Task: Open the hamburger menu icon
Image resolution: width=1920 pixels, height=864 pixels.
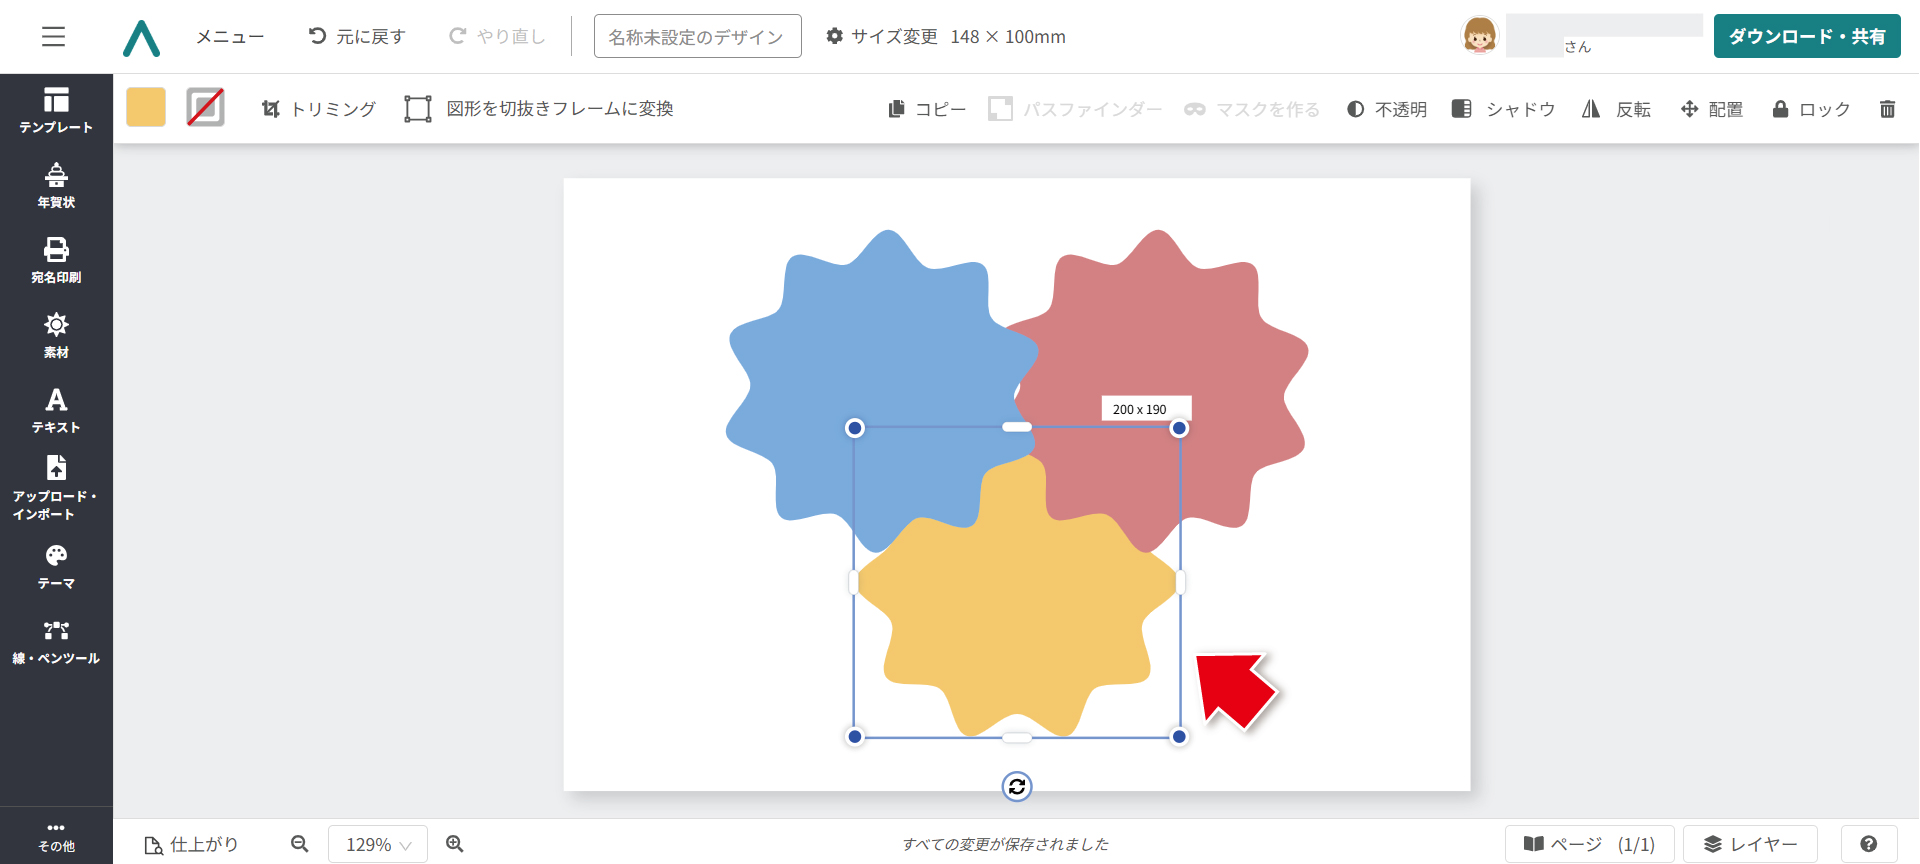Action: click(x=53, y=37)
